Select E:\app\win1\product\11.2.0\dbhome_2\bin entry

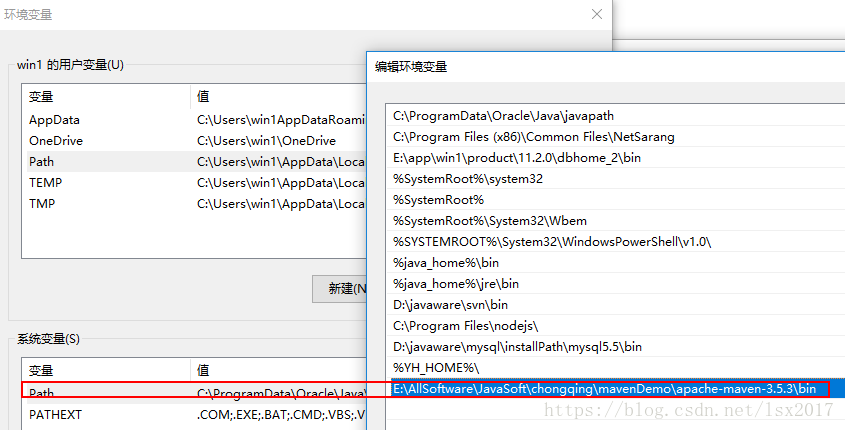coord(615,158)
